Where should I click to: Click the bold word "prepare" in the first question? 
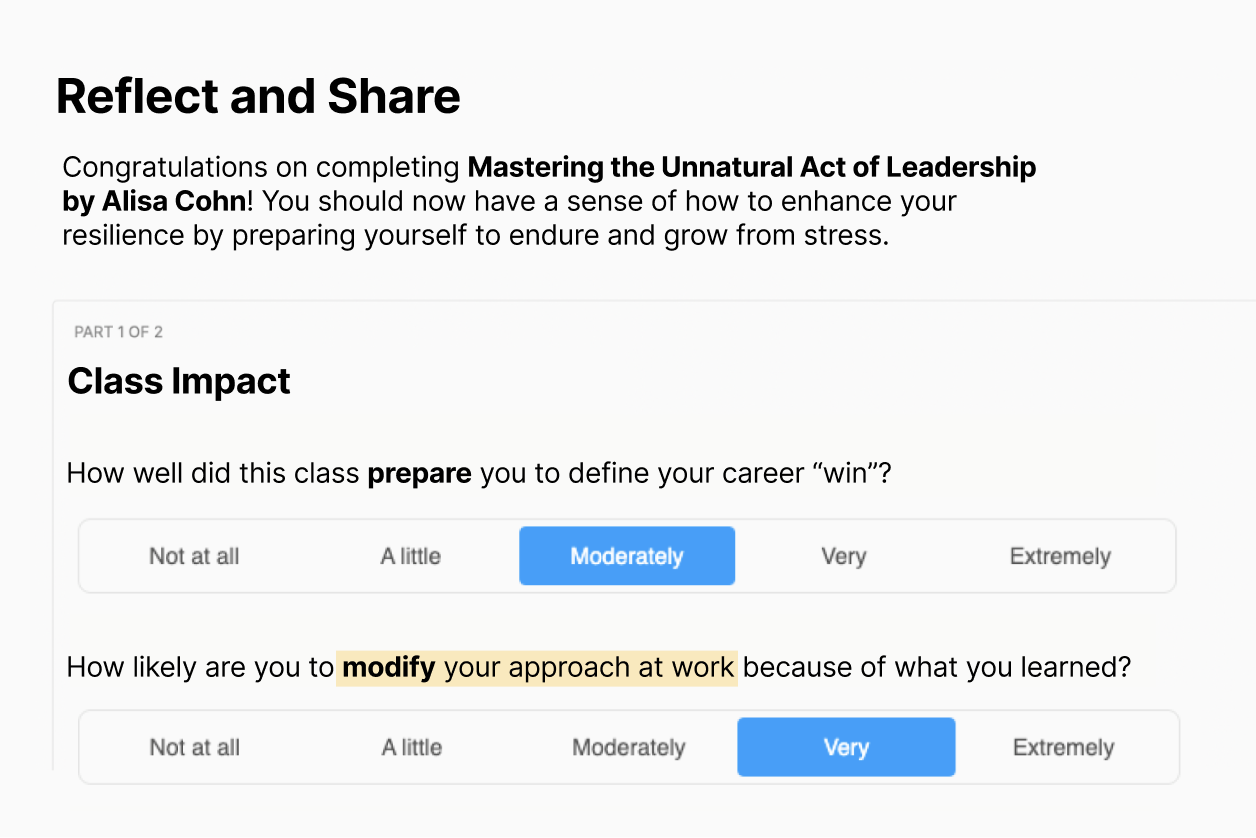(x=419, y=473)
